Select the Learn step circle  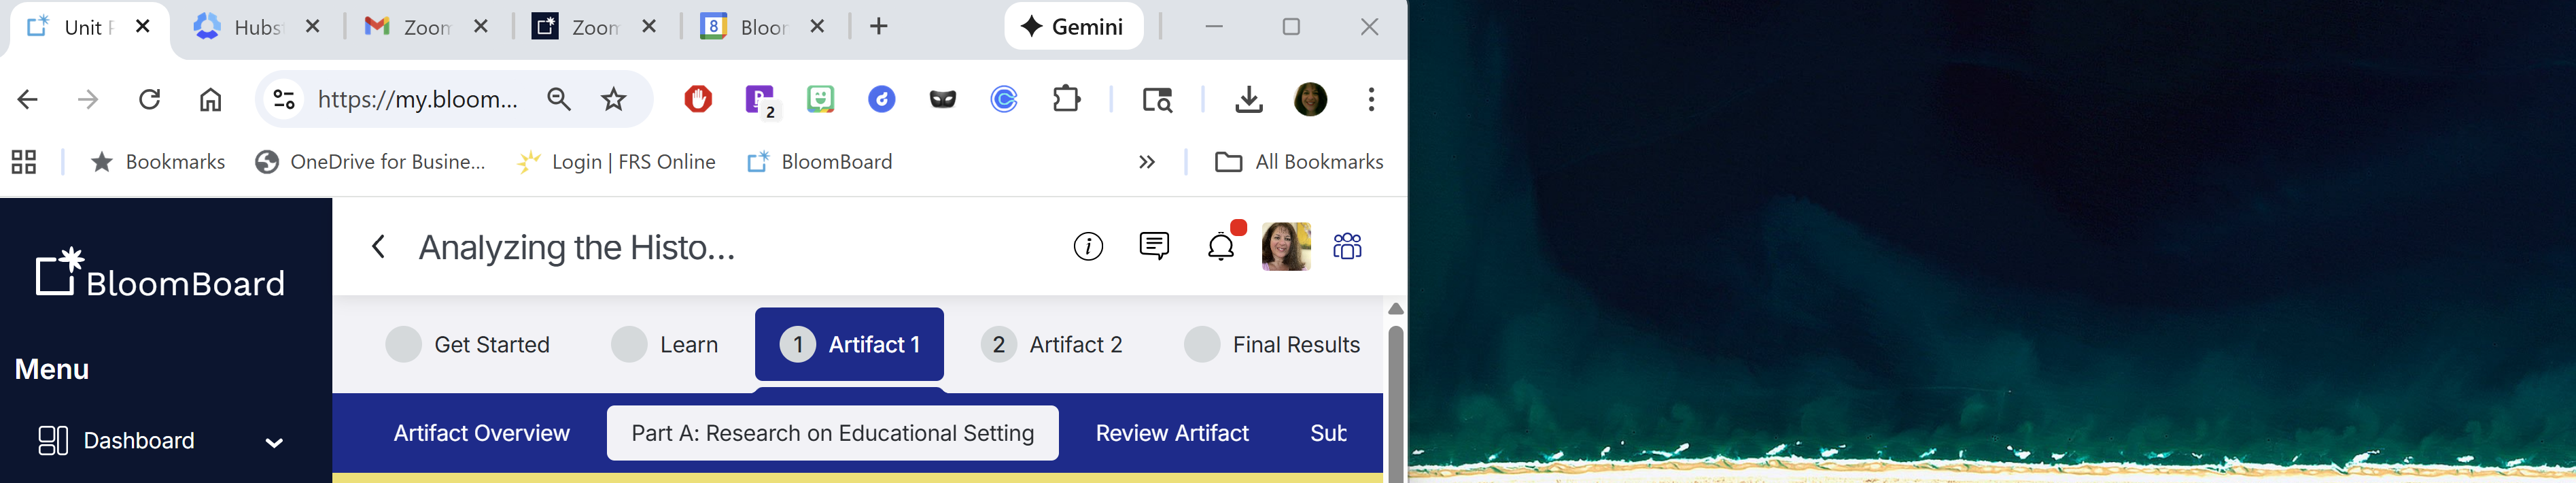(629, 345)
